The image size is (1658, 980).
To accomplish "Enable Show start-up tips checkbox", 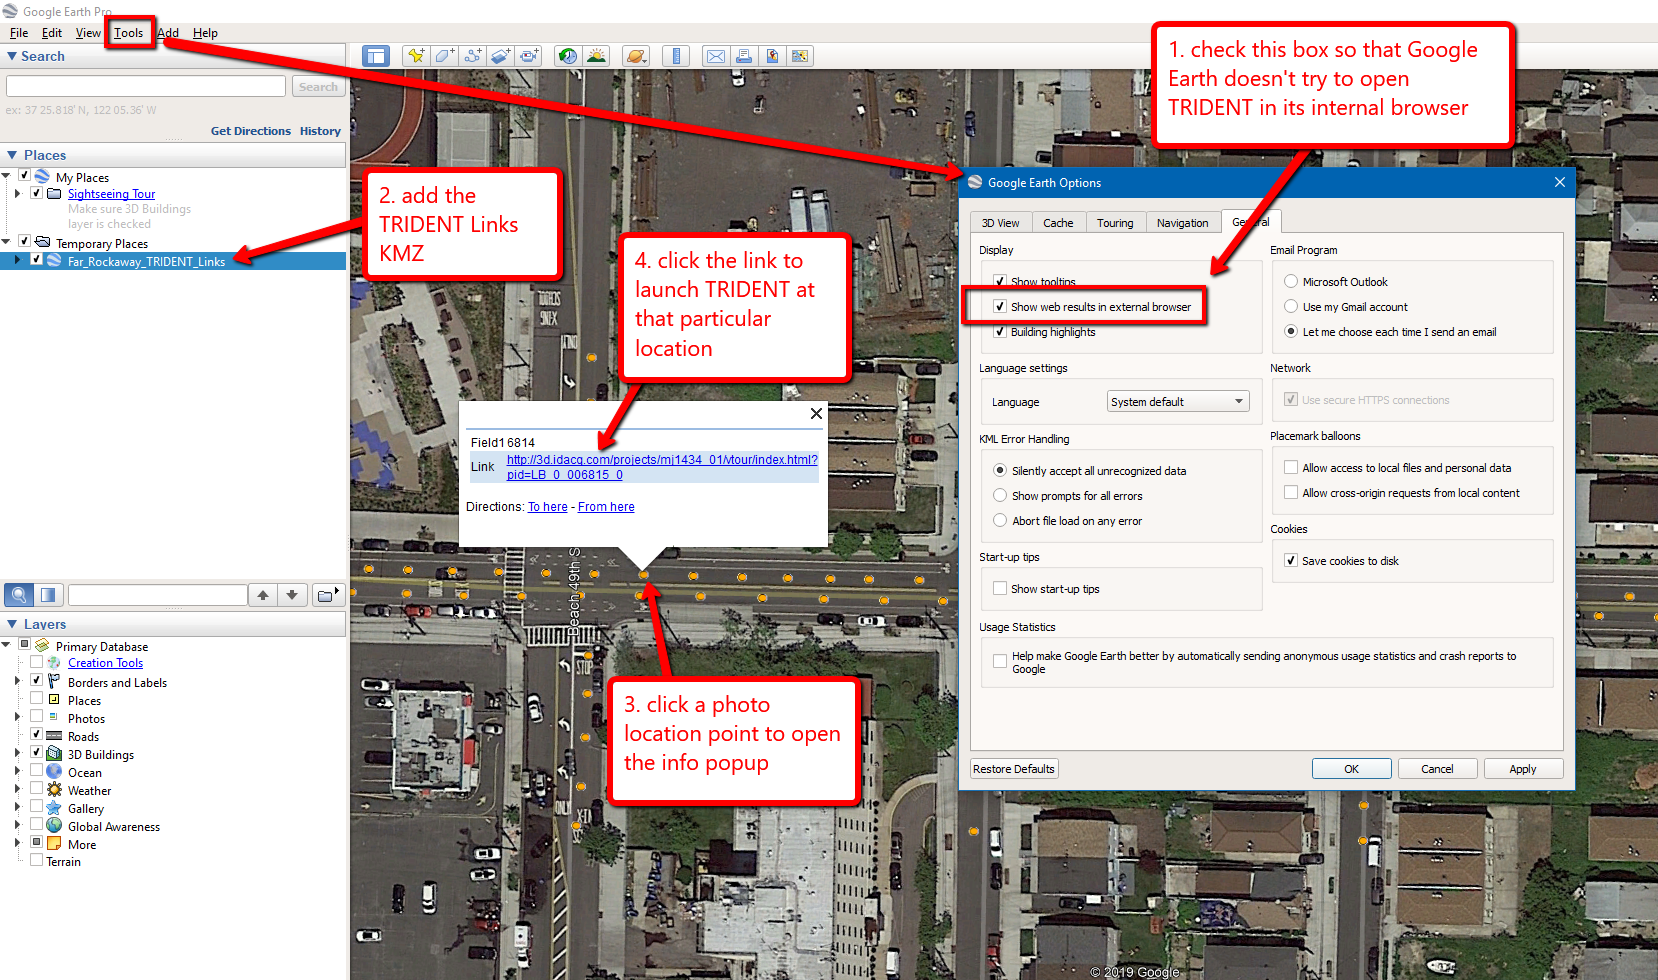I will [1000, 589].
